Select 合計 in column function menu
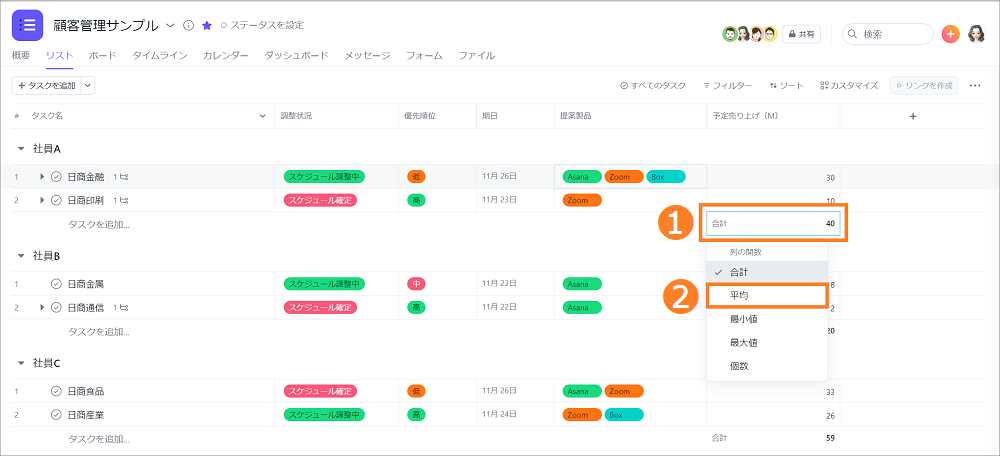 tap(767, 272)
